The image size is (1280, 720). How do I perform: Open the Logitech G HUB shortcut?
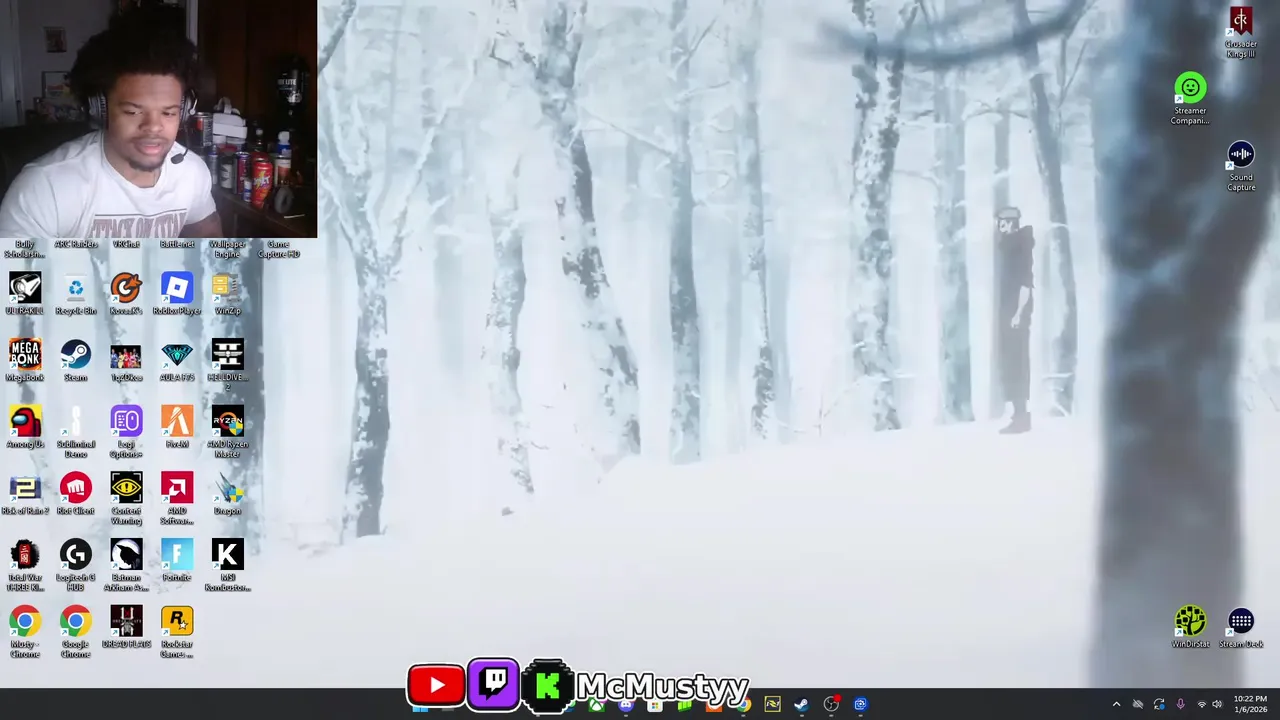[x=76, y=566]
